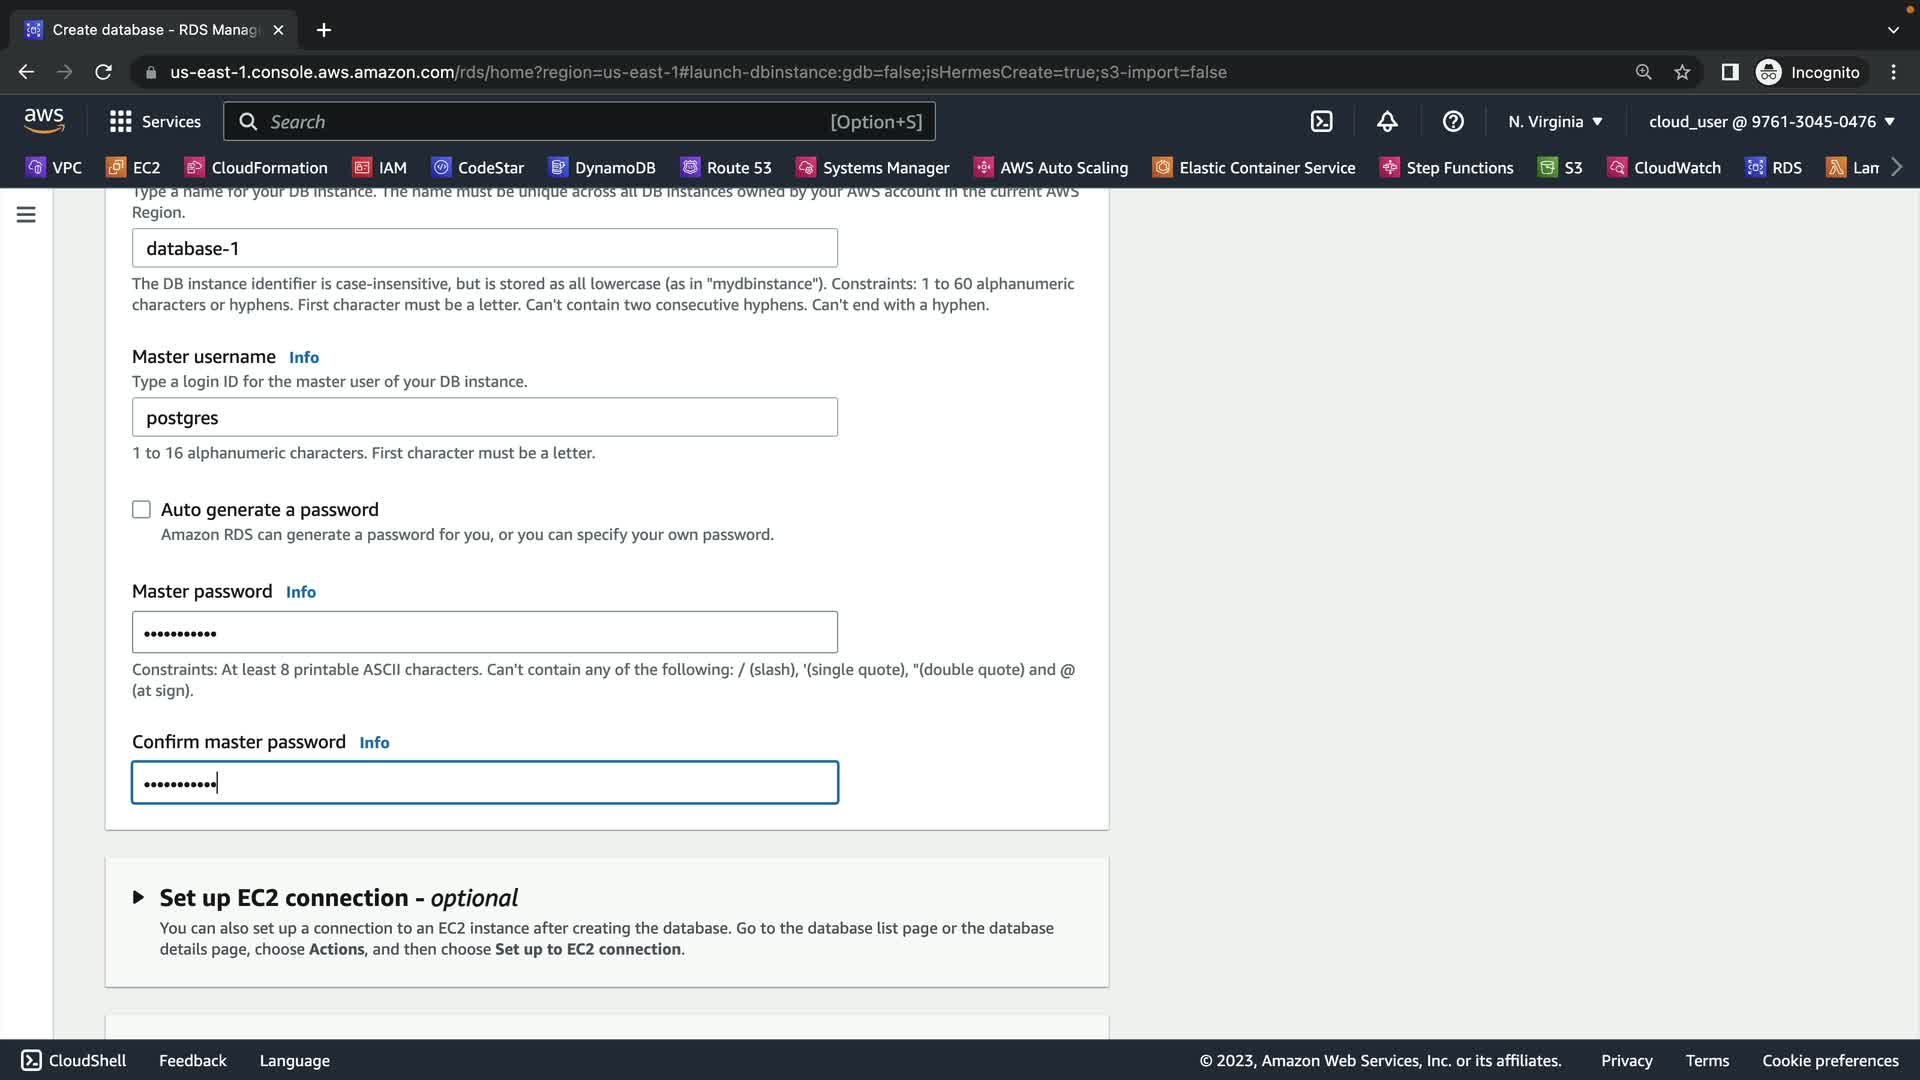Open the side navigation hamburger menu
This screenshot has height=1080, width=1920.
coord(26,215)
